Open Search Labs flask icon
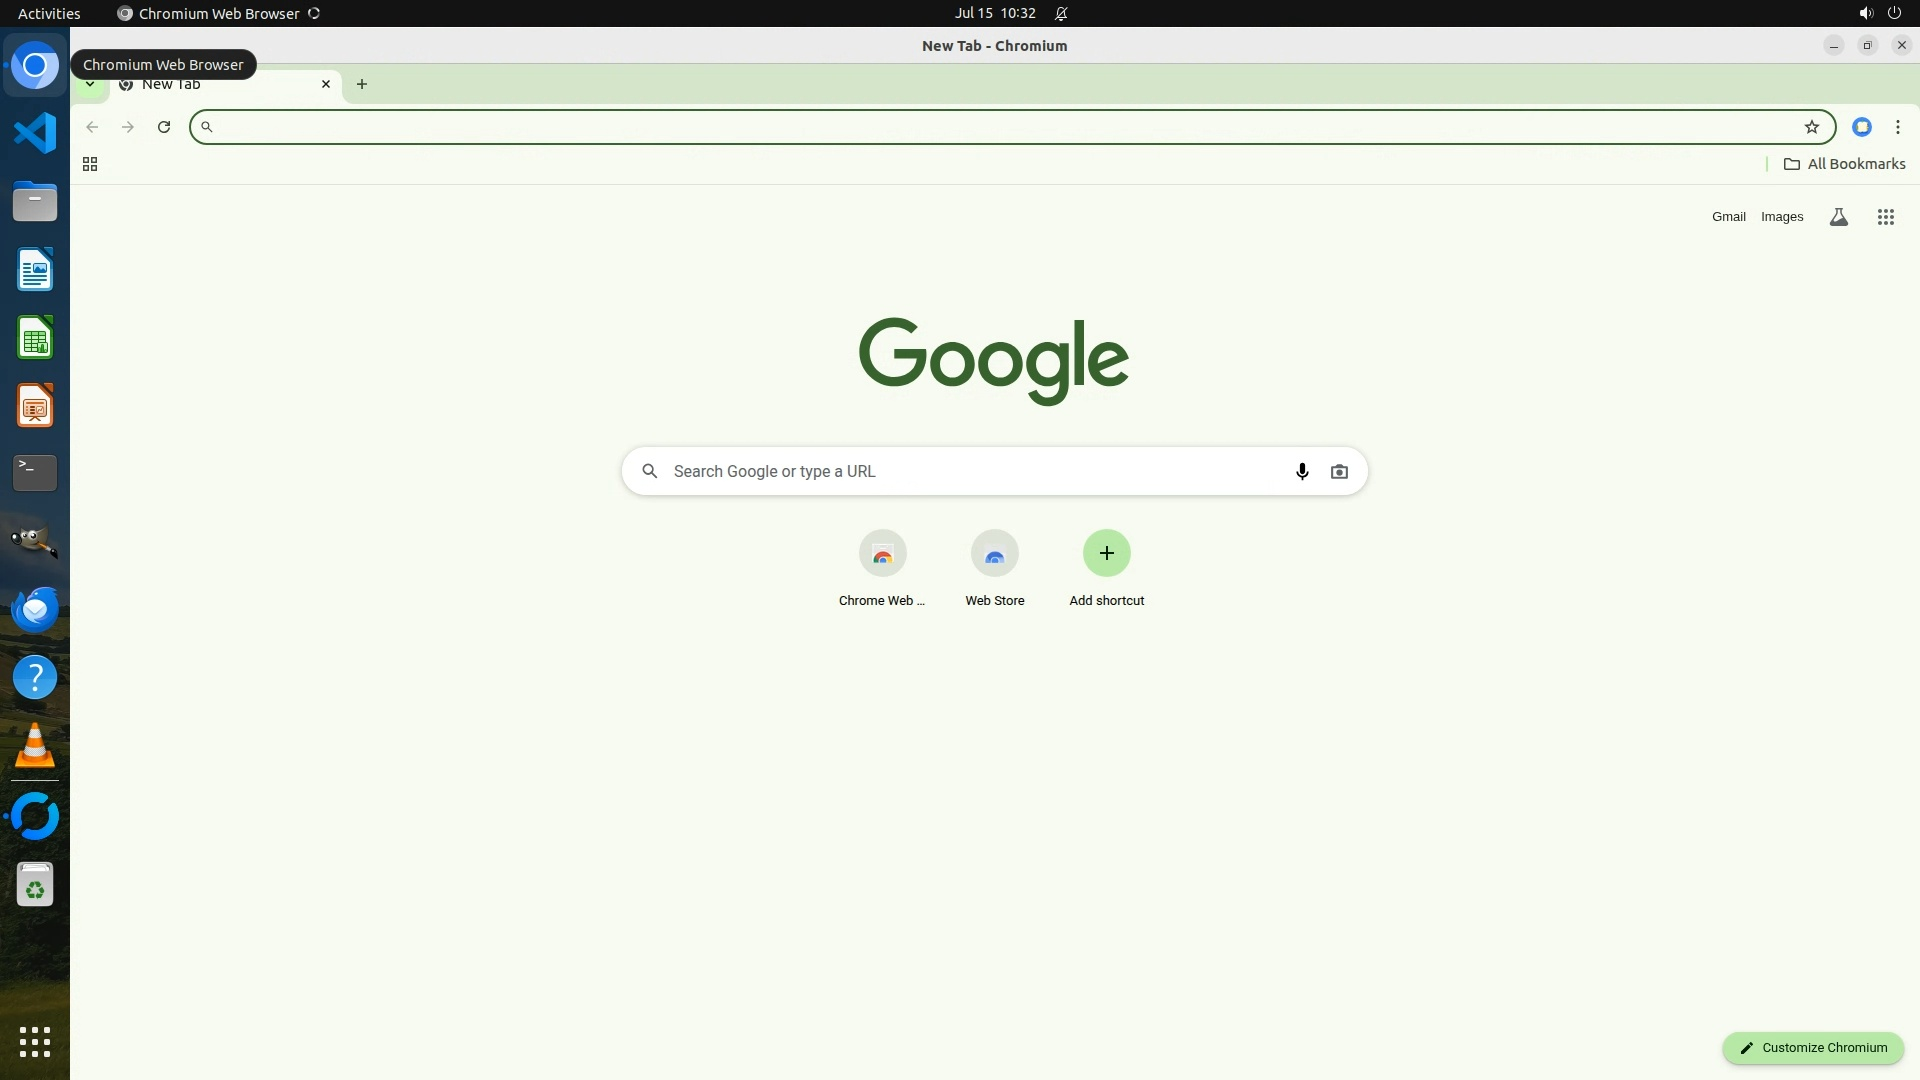This screenshot has width=1920, height=1080. click(x=1838, y=217)
